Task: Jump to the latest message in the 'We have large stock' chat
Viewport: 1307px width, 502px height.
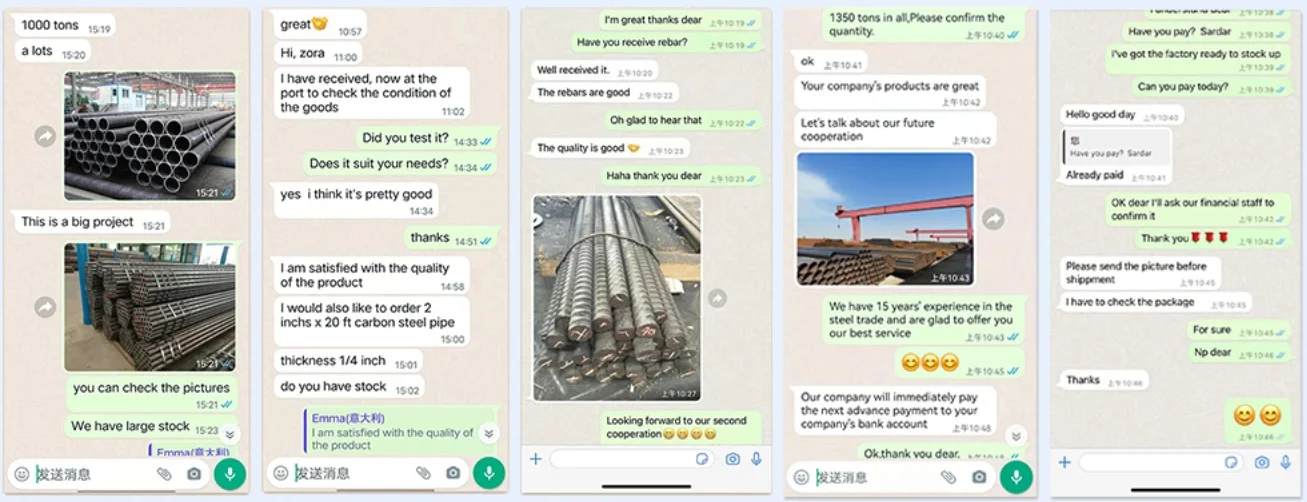Action: click(x=229, y=434)
